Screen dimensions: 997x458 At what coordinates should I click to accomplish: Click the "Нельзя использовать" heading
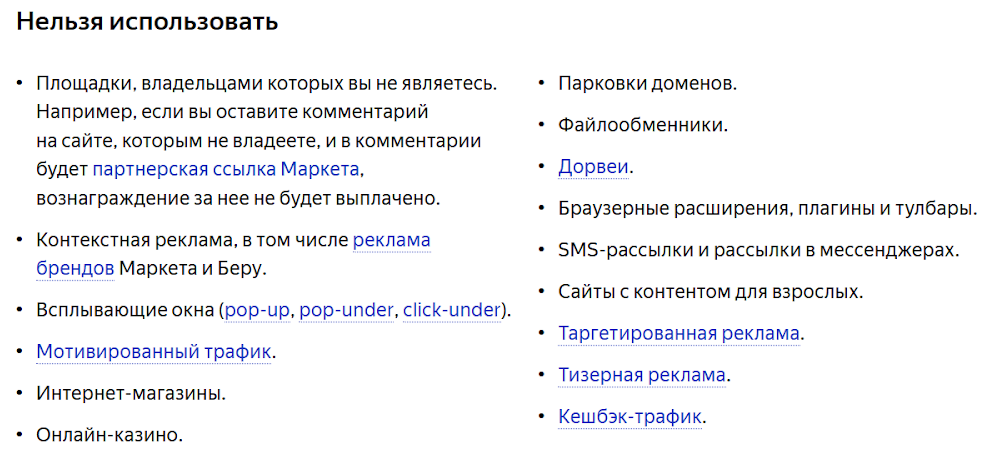(147, 22)
